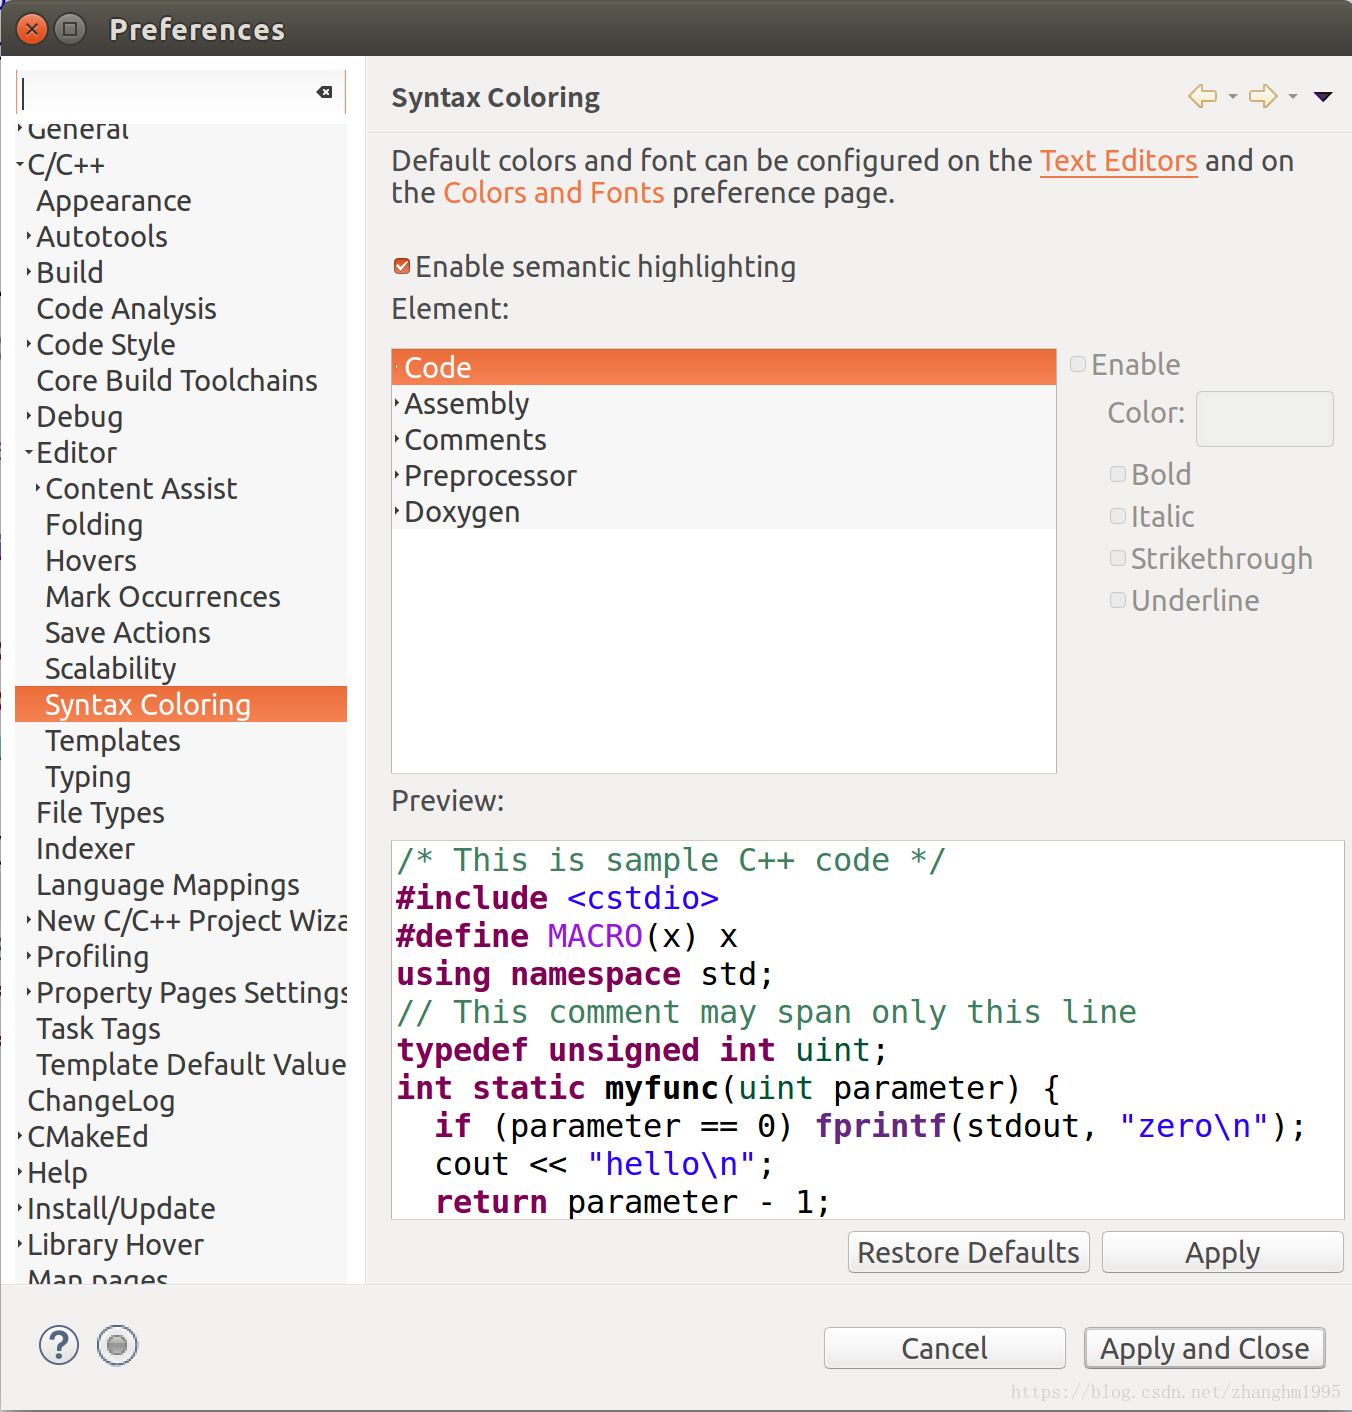Click the Restore Defaults button
Screen dimensions: 1352x1412
click(968, 1252)
